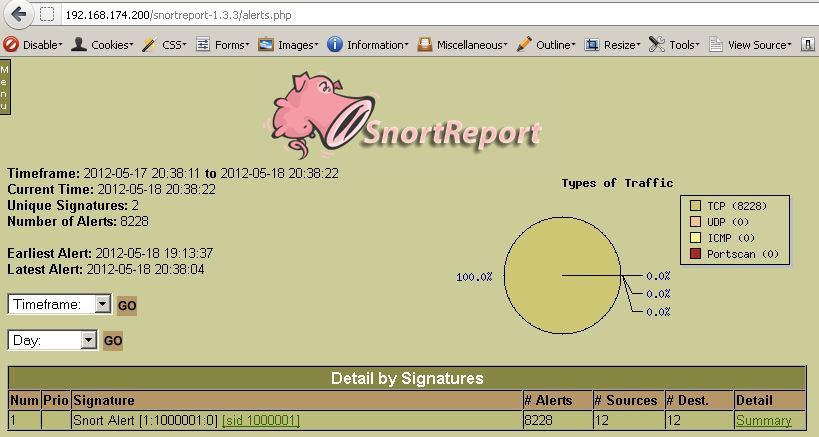This screenshot has width=819, height=437.
Task: Click GO next to Timeframe dropdown
Action: [x=127, y=305]
